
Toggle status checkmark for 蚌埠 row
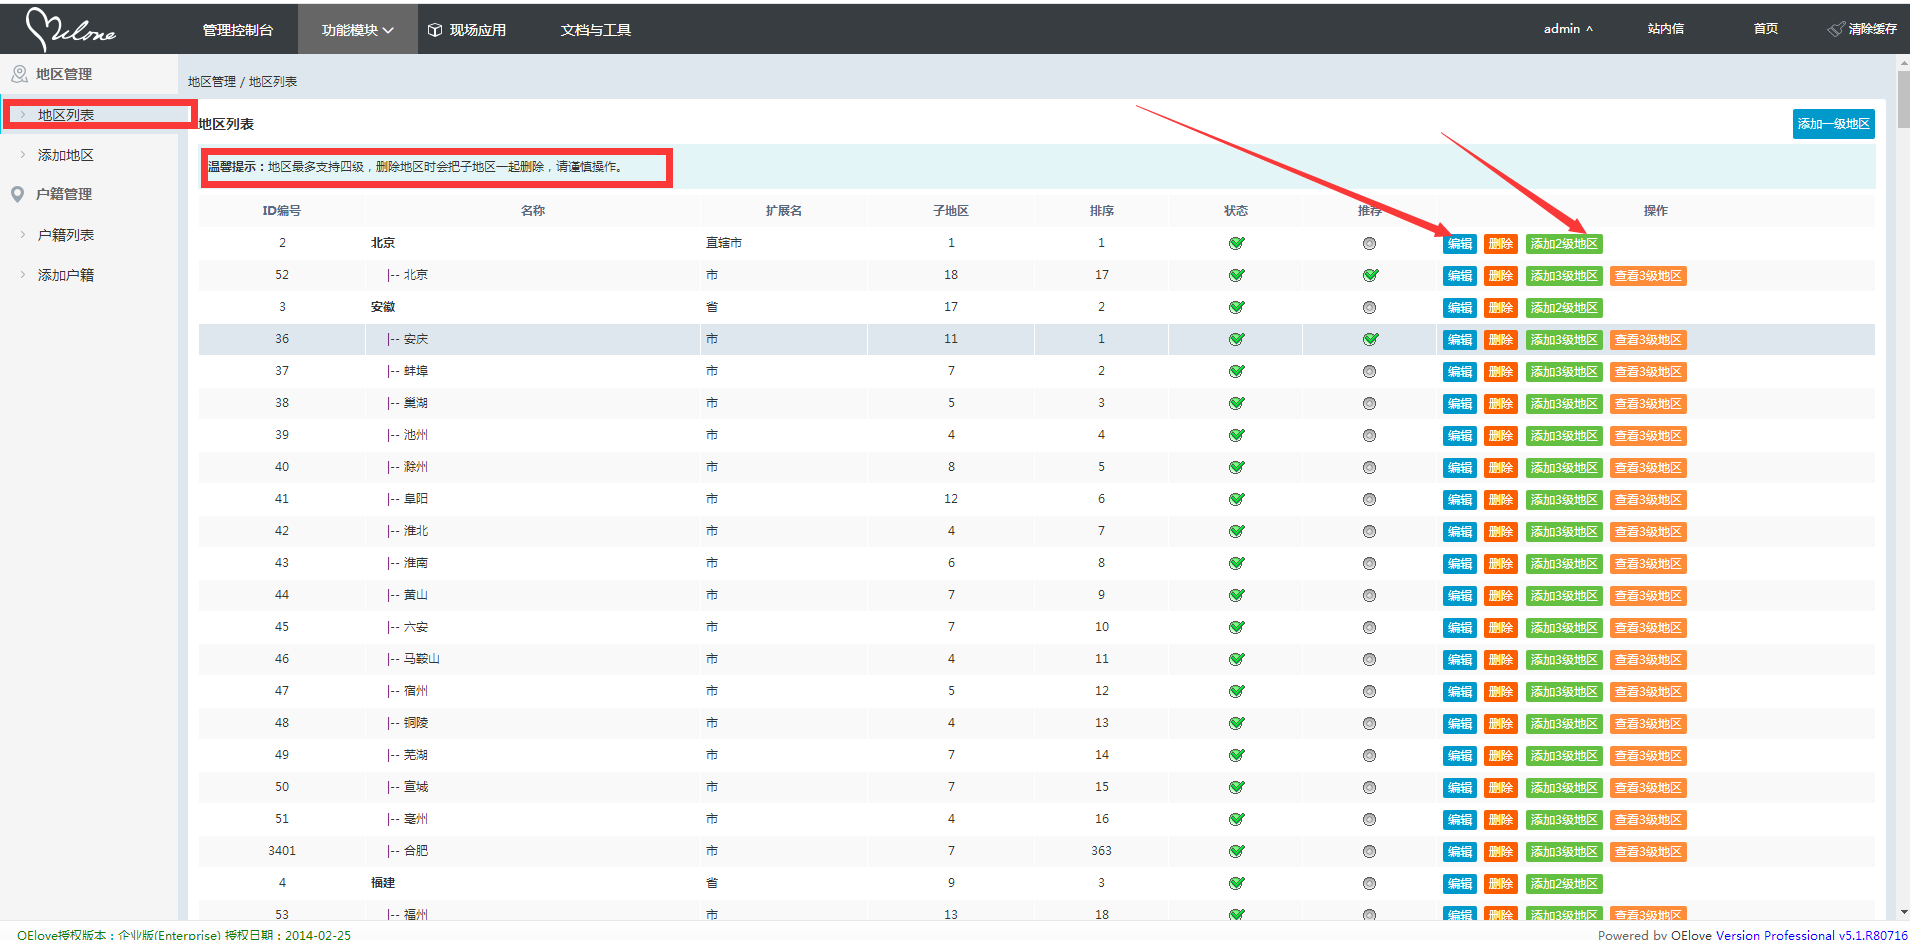(x=1237, y=371)
